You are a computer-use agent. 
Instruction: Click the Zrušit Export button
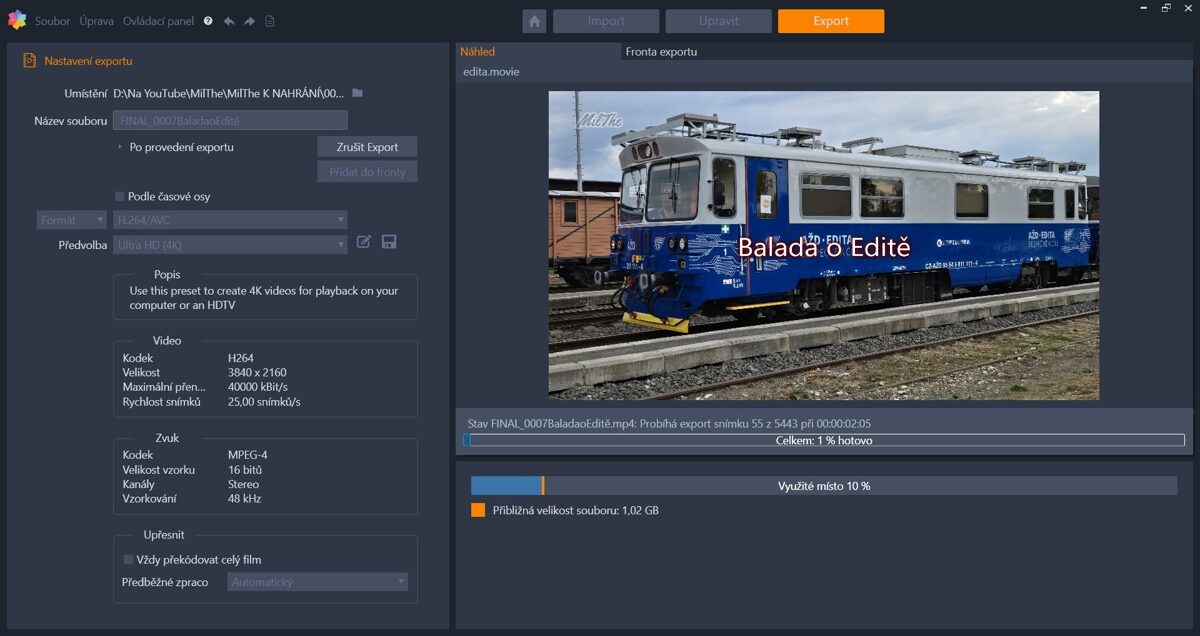point(366,146)
